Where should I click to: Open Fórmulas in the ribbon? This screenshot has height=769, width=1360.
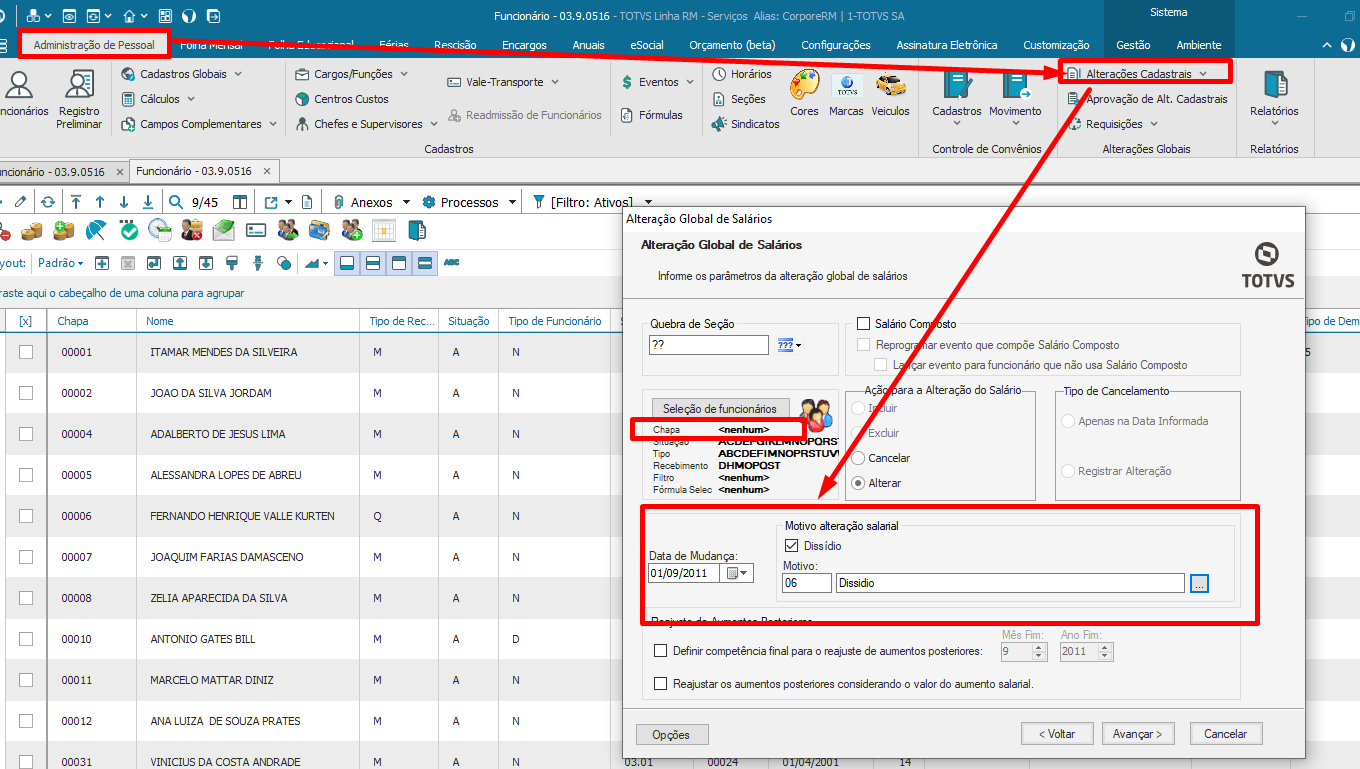652,115
